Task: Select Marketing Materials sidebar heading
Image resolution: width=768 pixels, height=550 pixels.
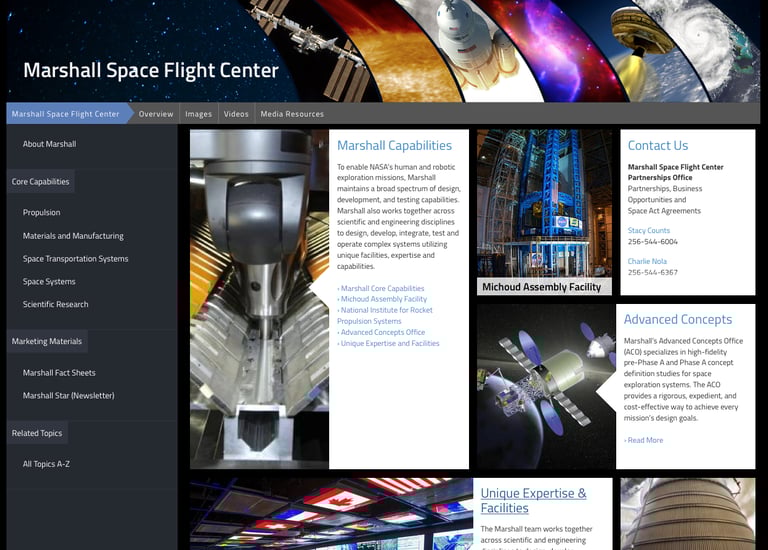Action: coord(47,341)
